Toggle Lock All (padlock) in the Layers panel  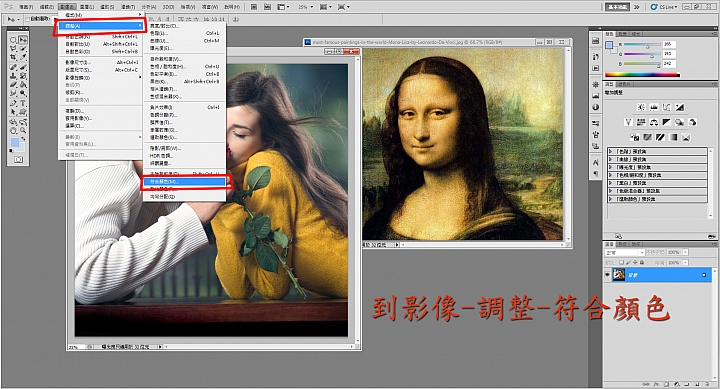coord(642,262)
